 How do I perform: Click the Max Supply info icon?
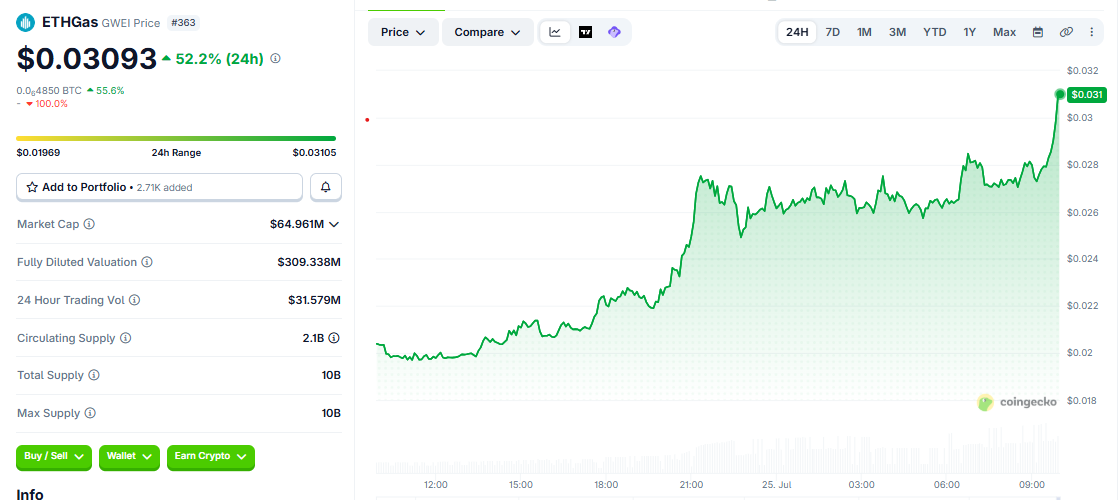coord(90,413)
